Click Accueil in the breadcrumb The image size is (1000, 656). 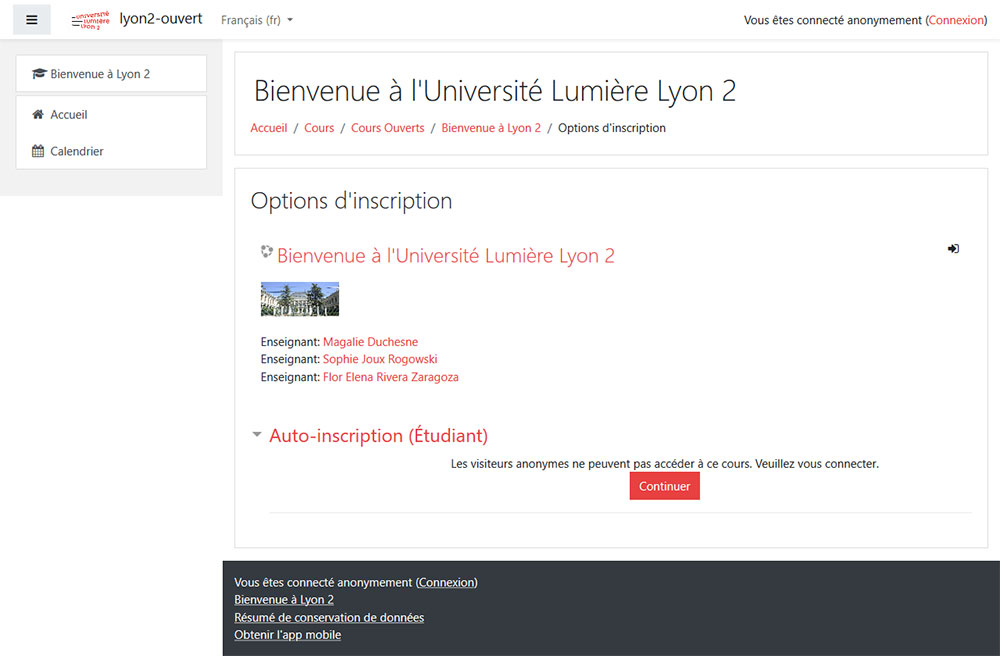(268, 128)
